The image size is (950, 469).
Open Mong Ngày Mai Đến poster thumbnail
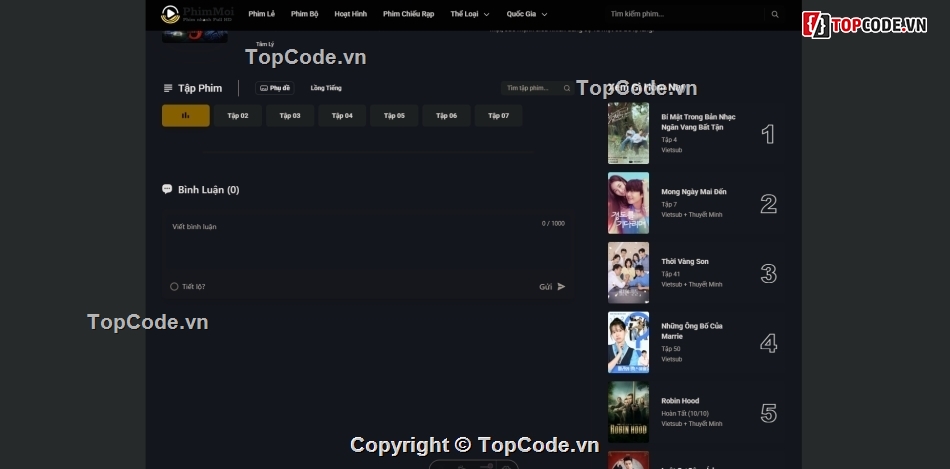tap(628, 203)
